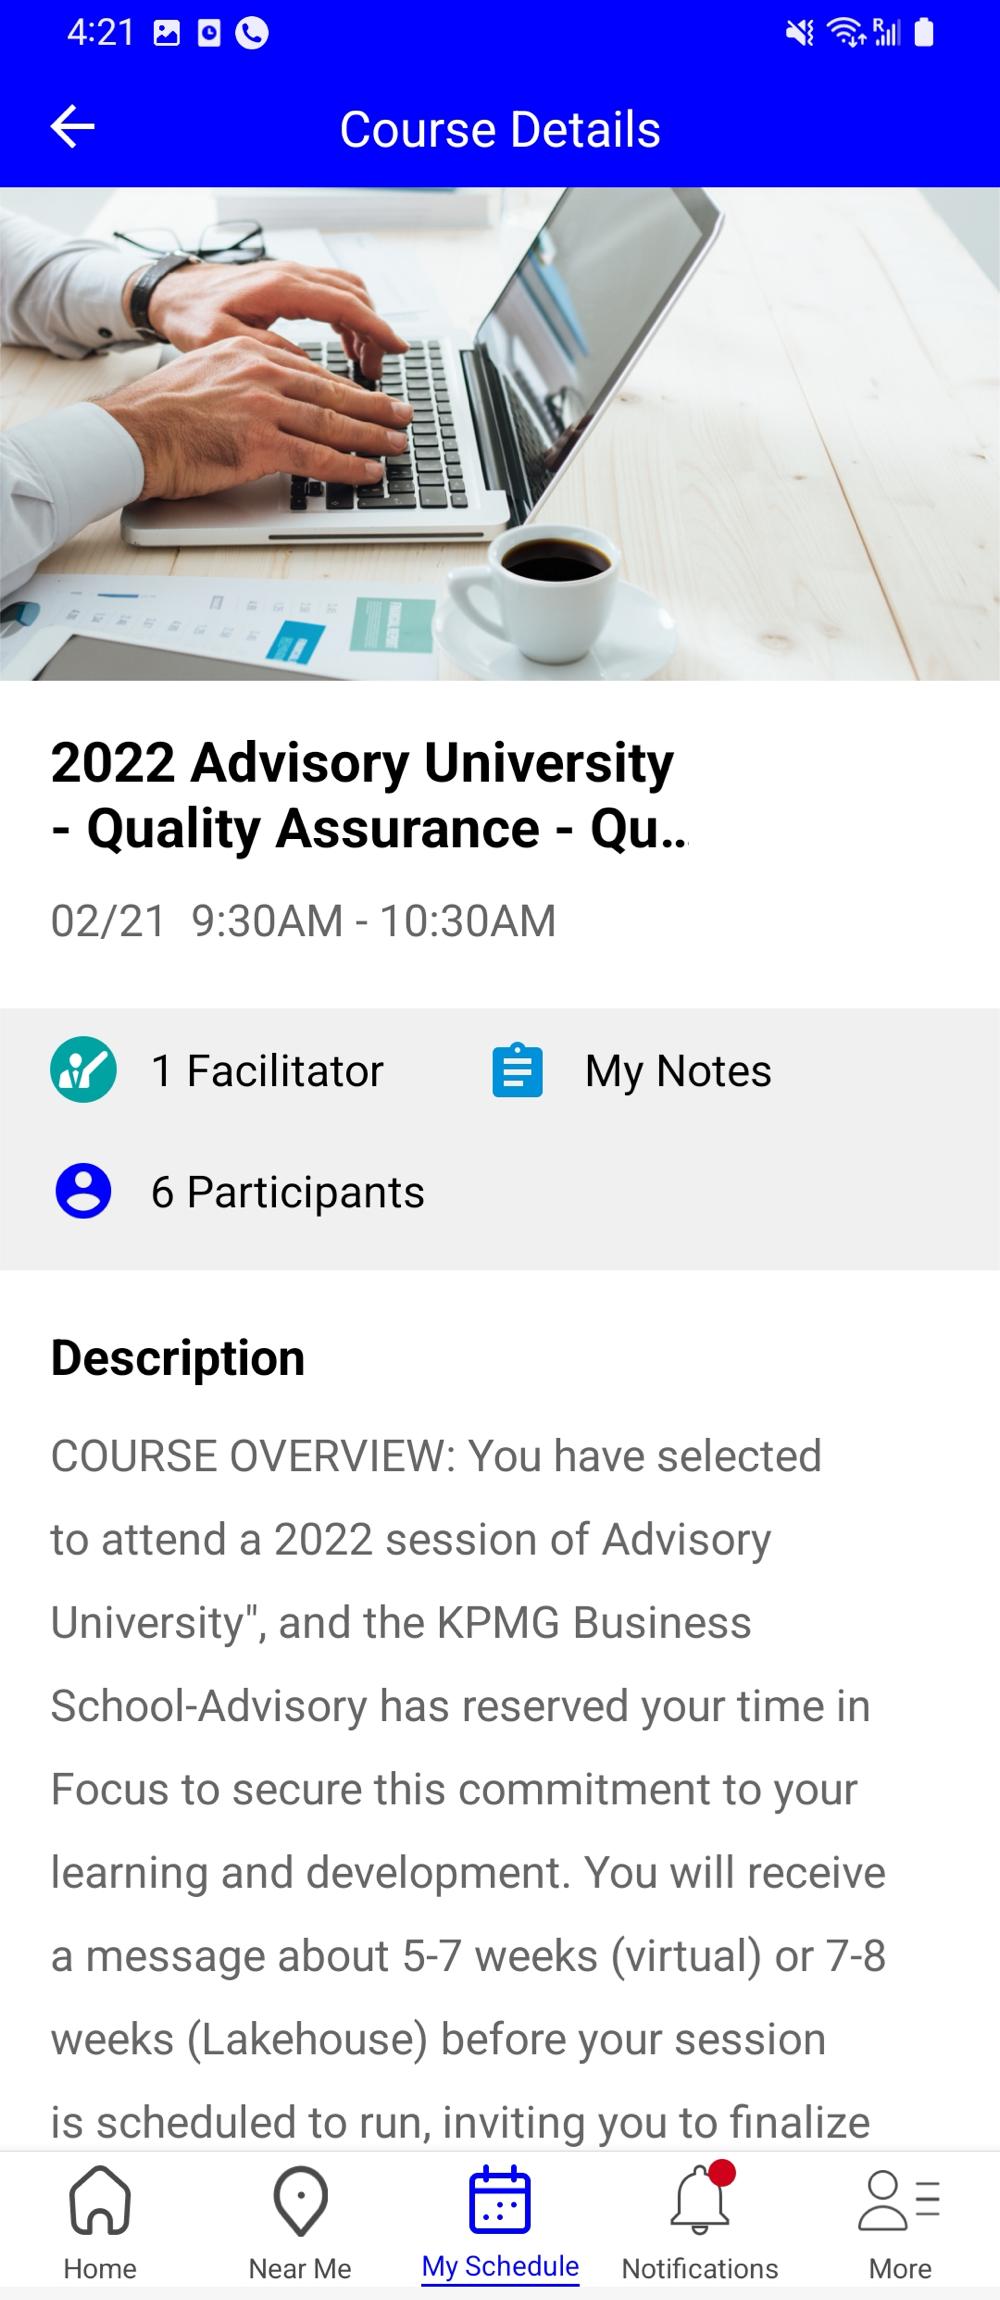This screenshot has width=1000, height=2300.
Task: View the 6 Participants list
Action: click(288, 1192)
